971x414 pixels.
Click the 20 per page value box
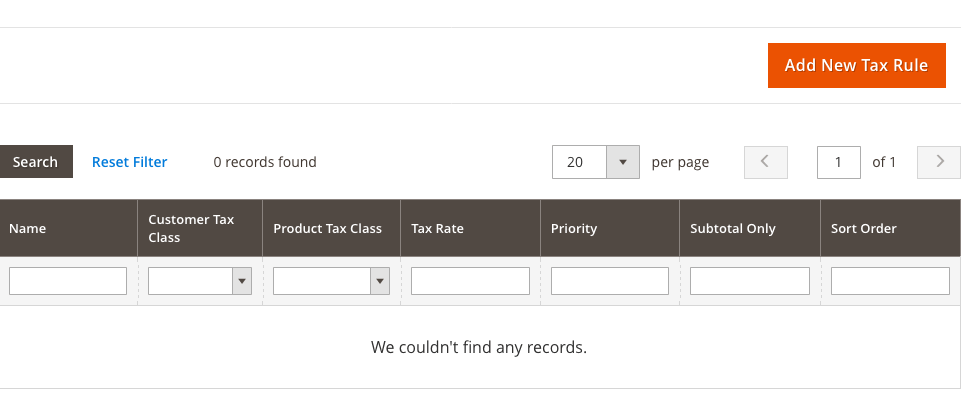click(x=580, y=162)
